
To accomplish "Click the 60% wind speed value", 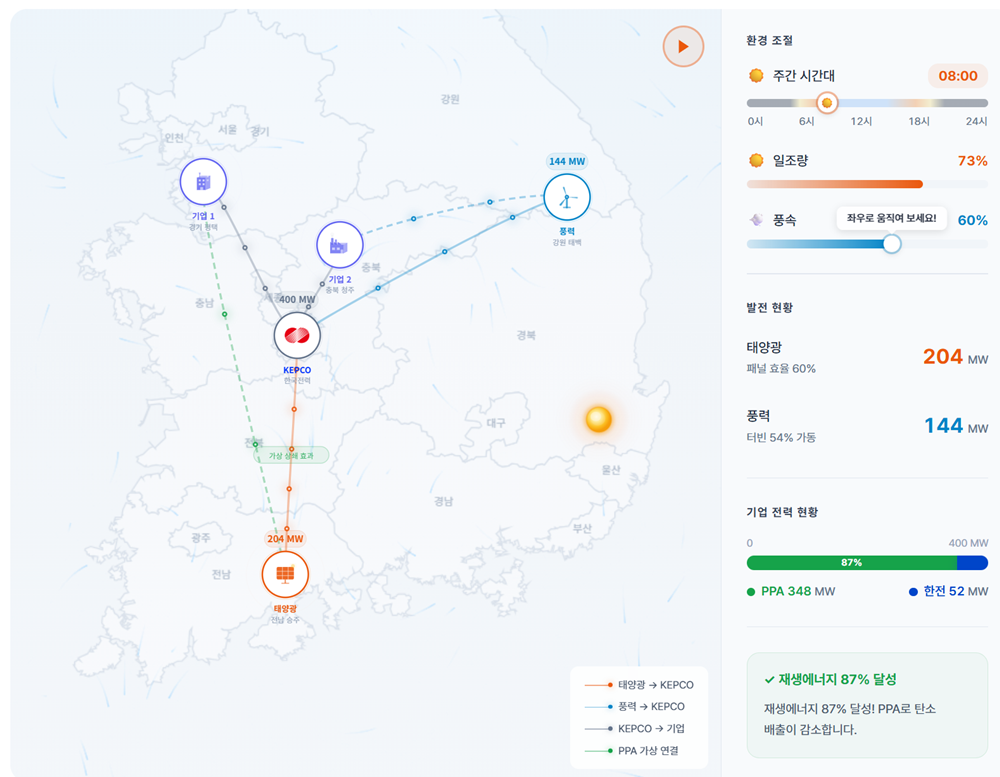I will pyautogui.click(x=972, y=221).
